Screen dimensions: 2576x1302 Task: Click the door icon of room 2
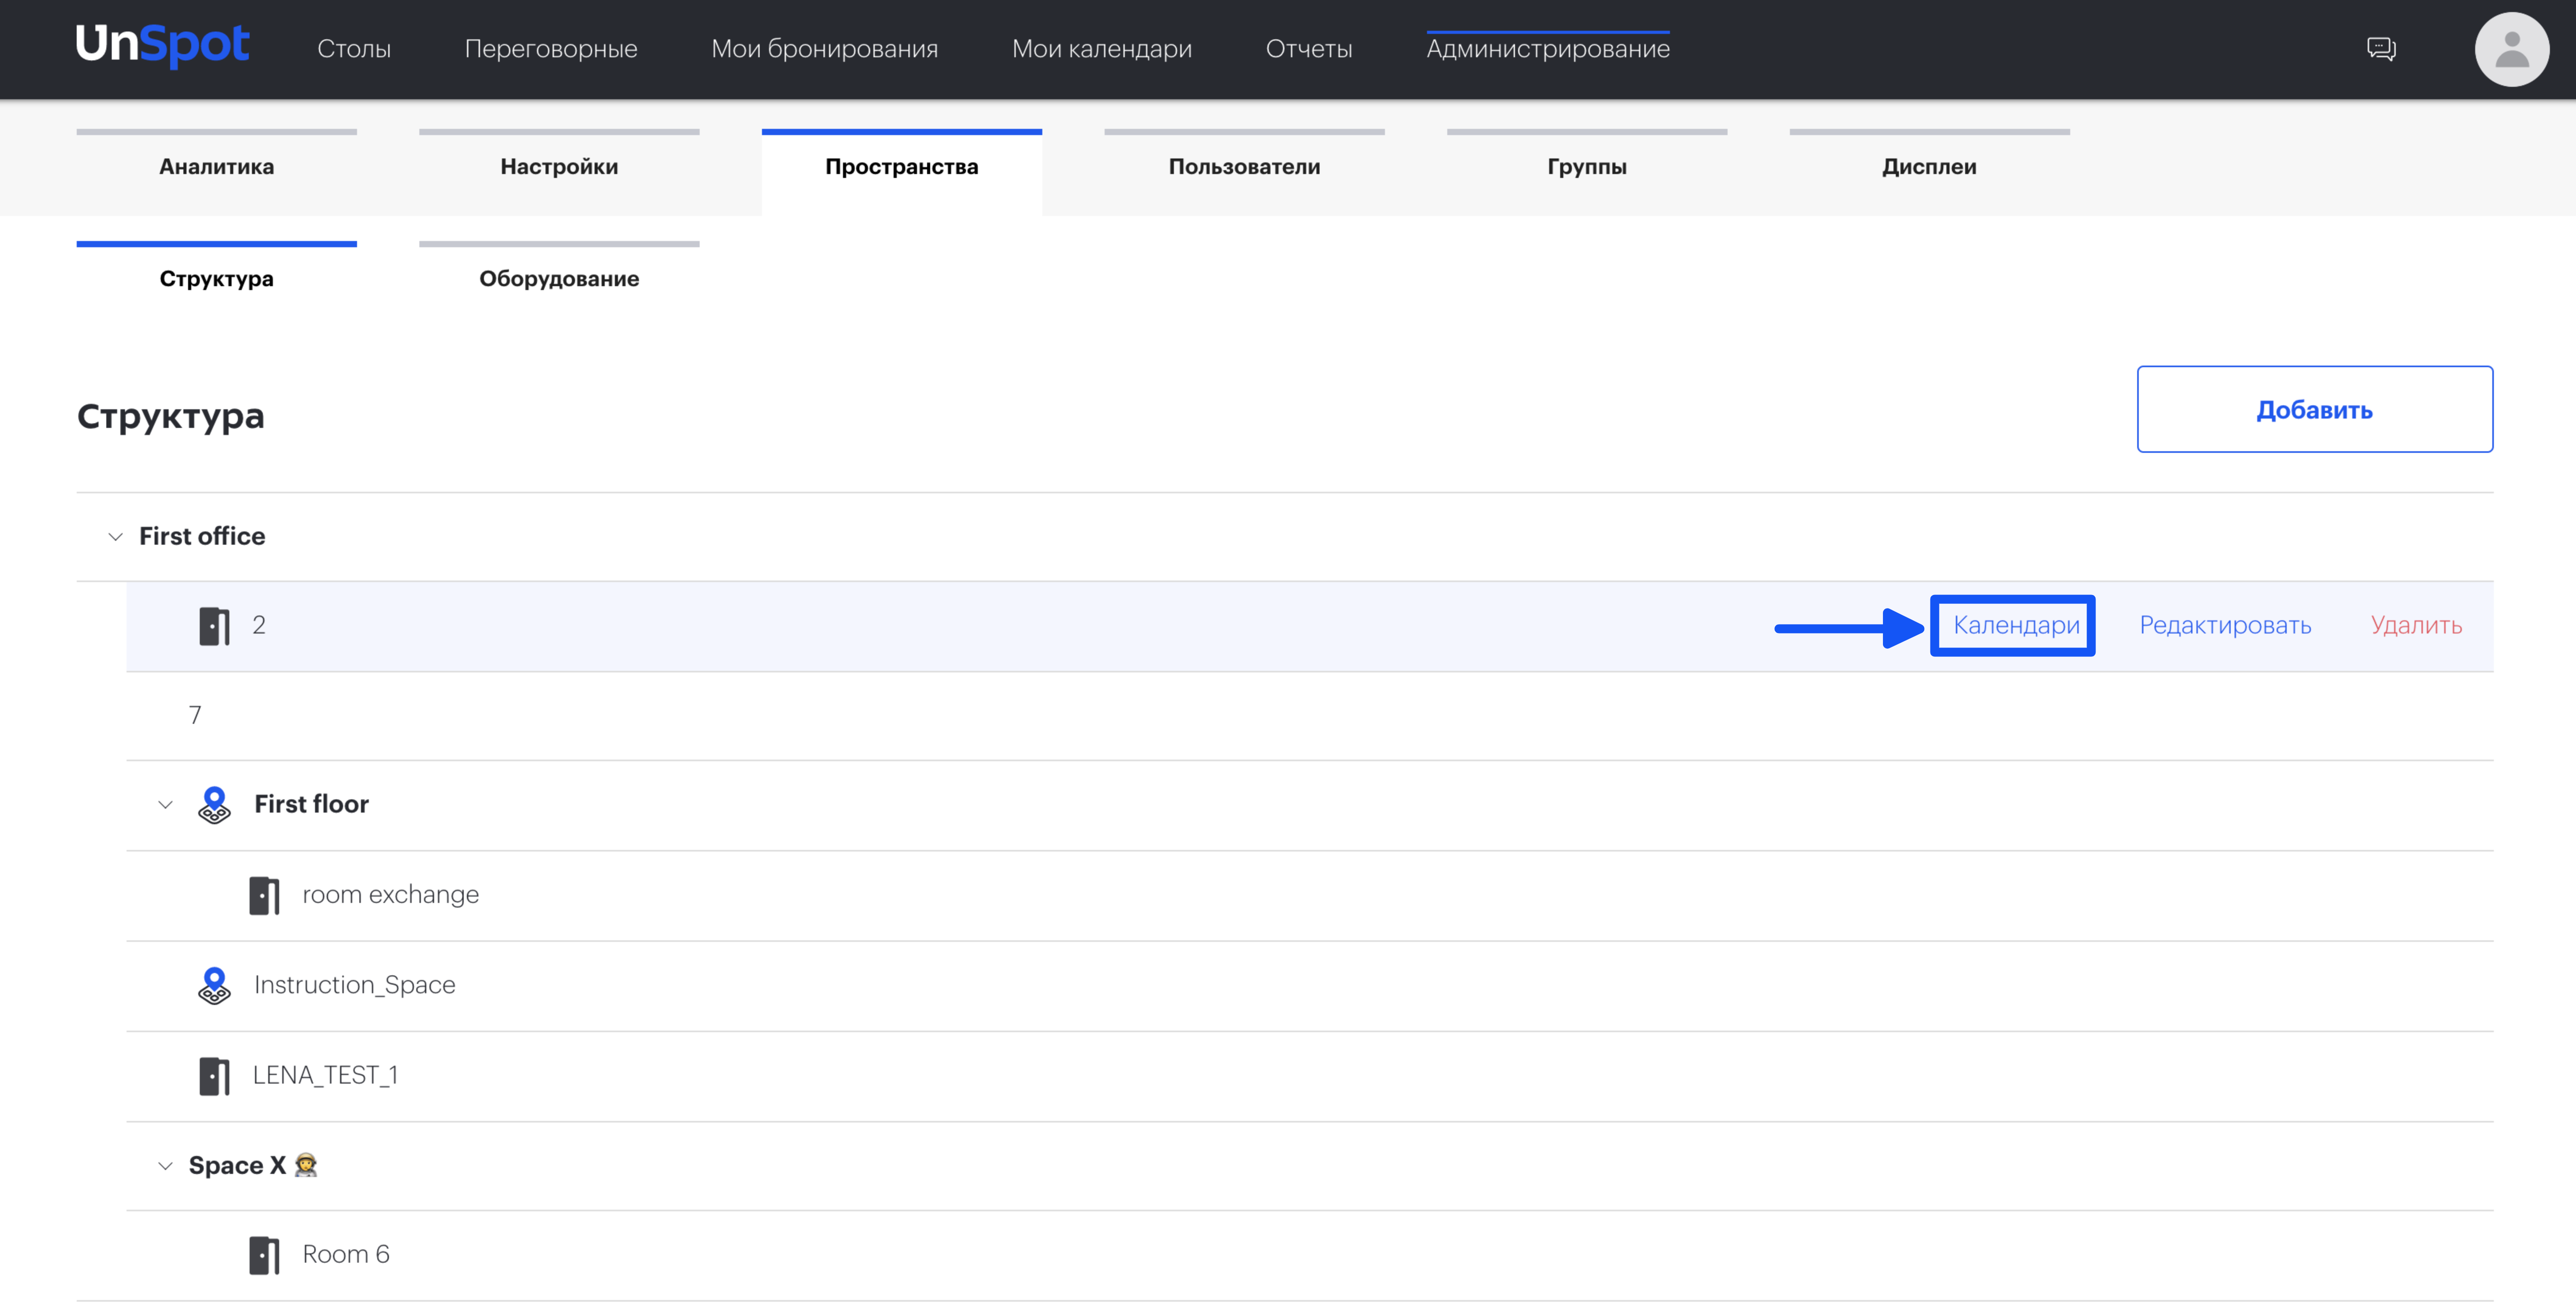point(214,626)
